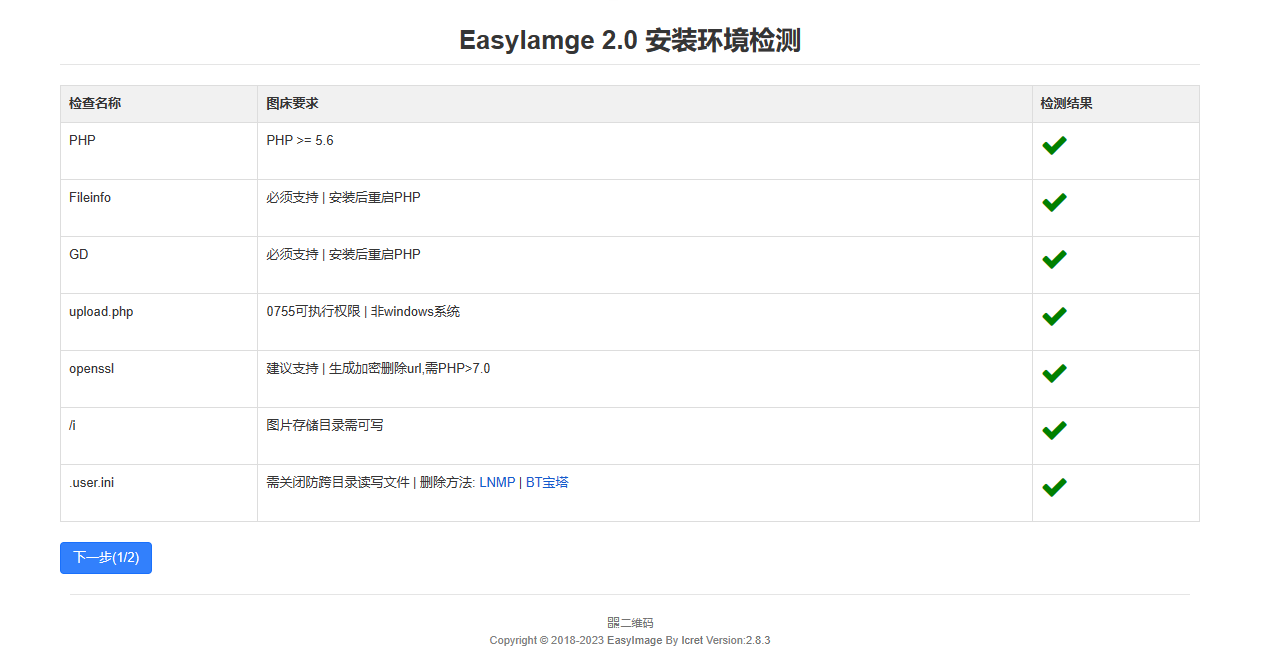Click the green checkmark in the openssl row
This screenshot has height=664, width=1273.
tap(1054, 374)
